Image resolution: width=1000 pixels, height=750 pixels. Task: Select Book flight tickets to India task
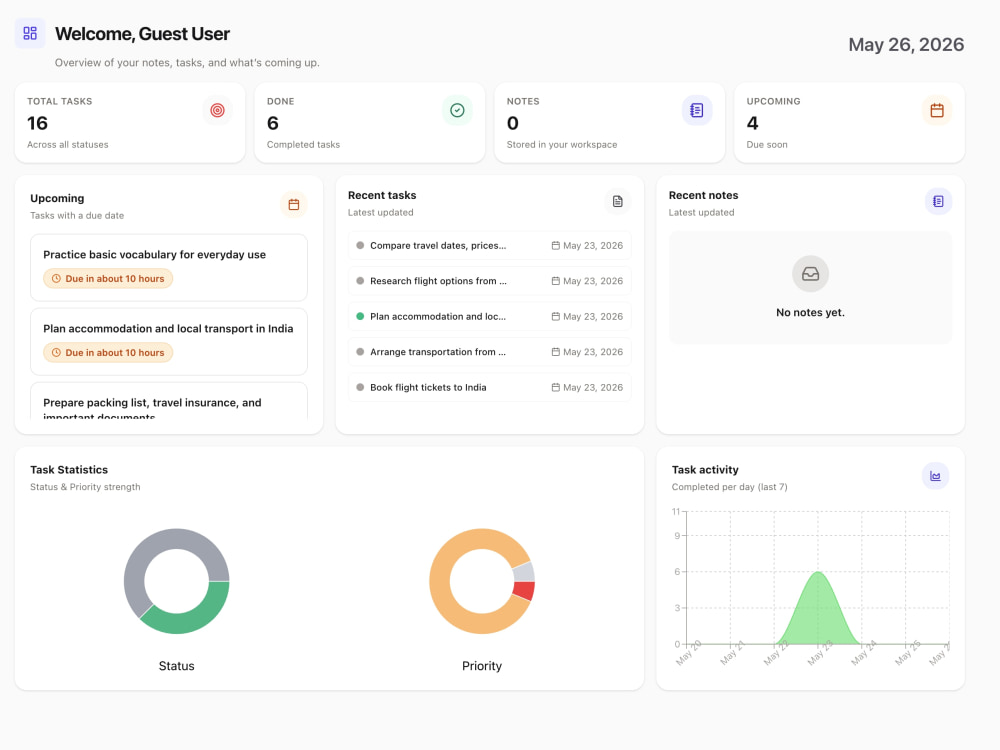(490, 388)
